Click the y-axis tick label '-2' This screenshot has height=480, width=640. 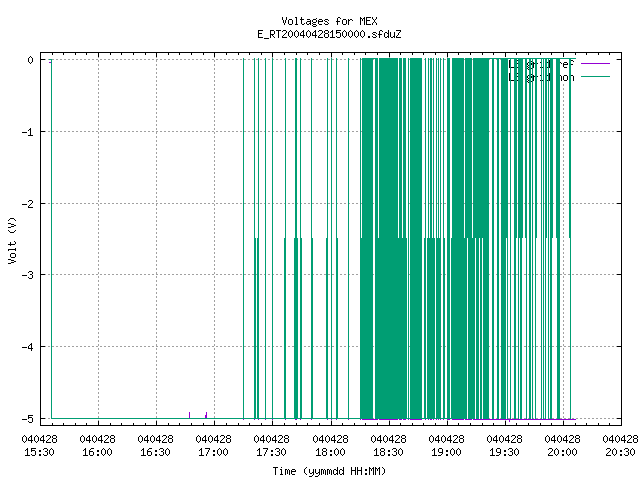click(28, 204)
